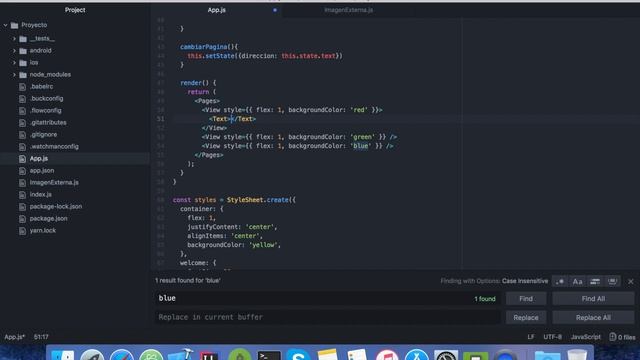Image resolution: width=640 pixels, height=360 pixels.
Task: Open app.json in the project tree
Action: tap(42, 171)
